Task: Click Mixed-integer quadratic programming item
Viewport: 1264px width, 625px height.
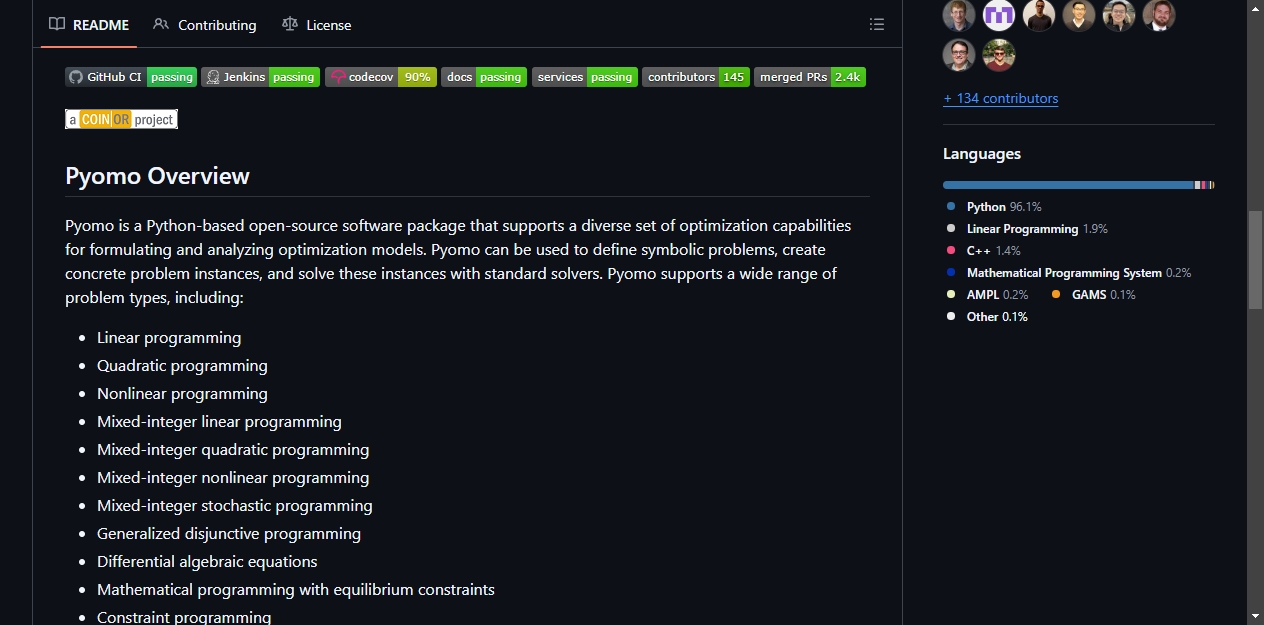Action: [233, 450]
